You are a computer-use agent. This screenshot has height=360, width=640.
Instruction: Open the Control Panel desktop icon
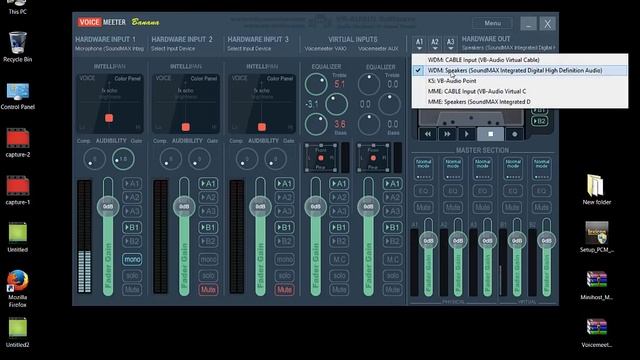point(18,96)
